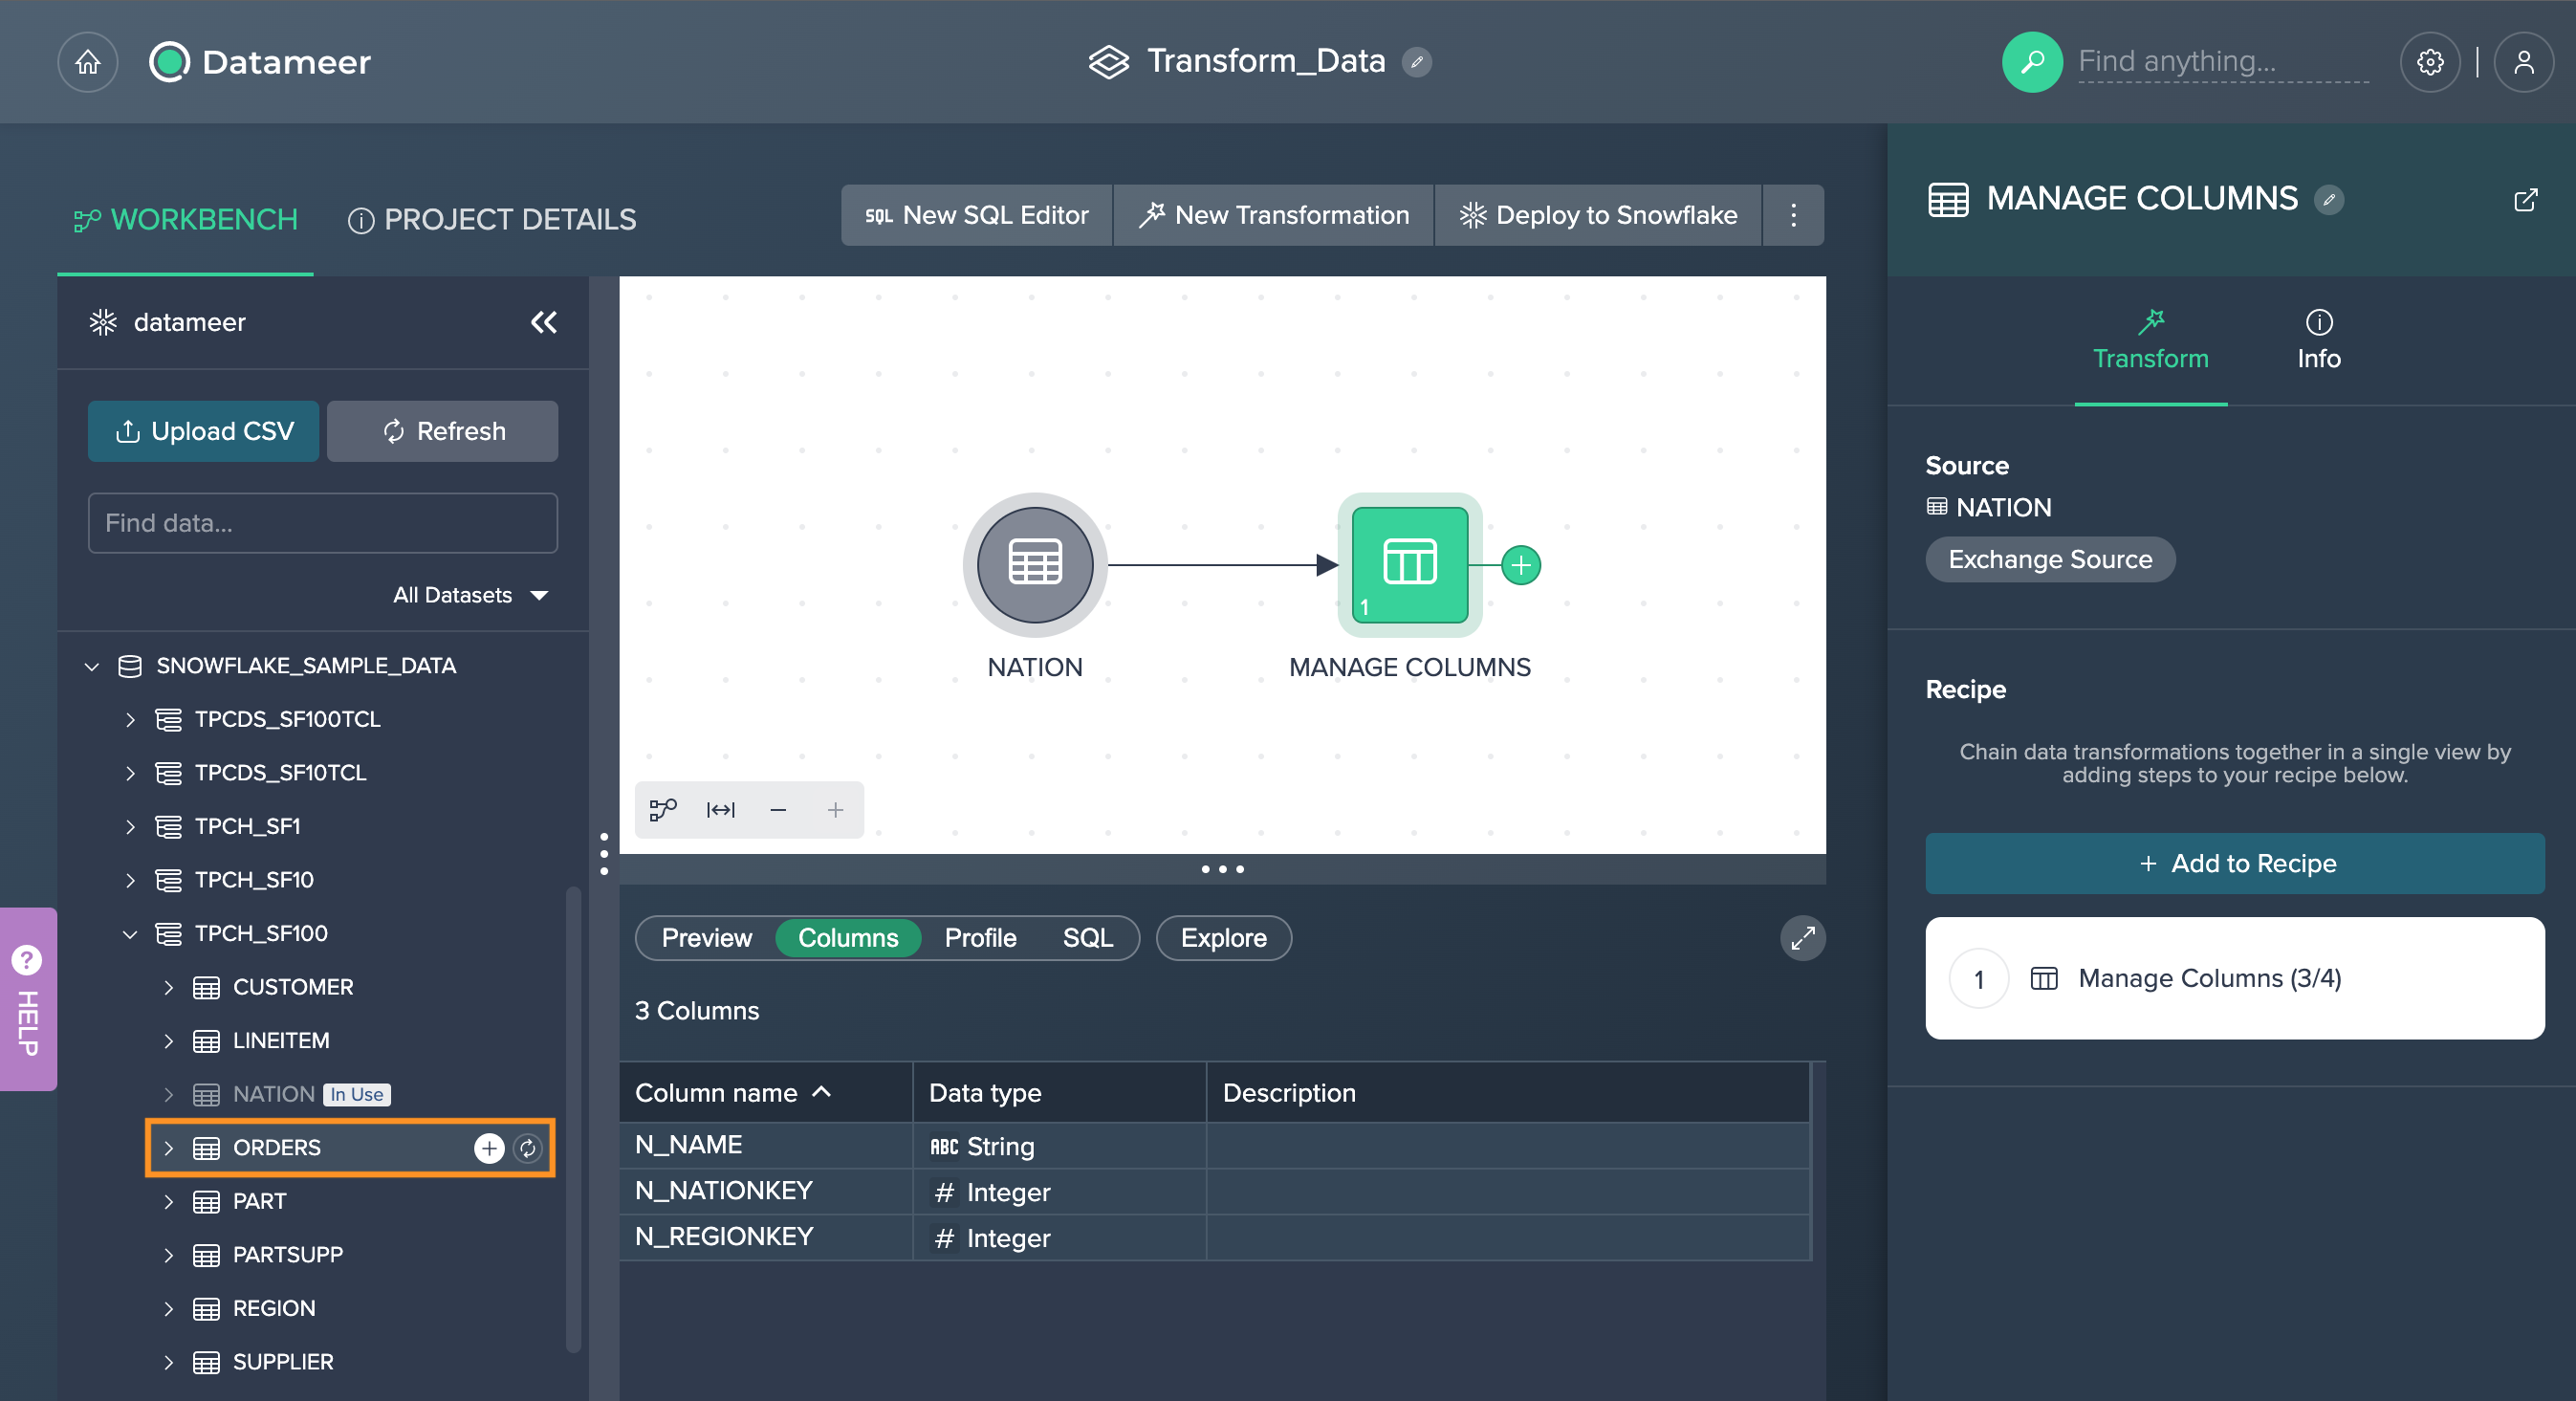
Task: Click the plus icon beside ORDERS dataset
Action: click(489, 1147)
